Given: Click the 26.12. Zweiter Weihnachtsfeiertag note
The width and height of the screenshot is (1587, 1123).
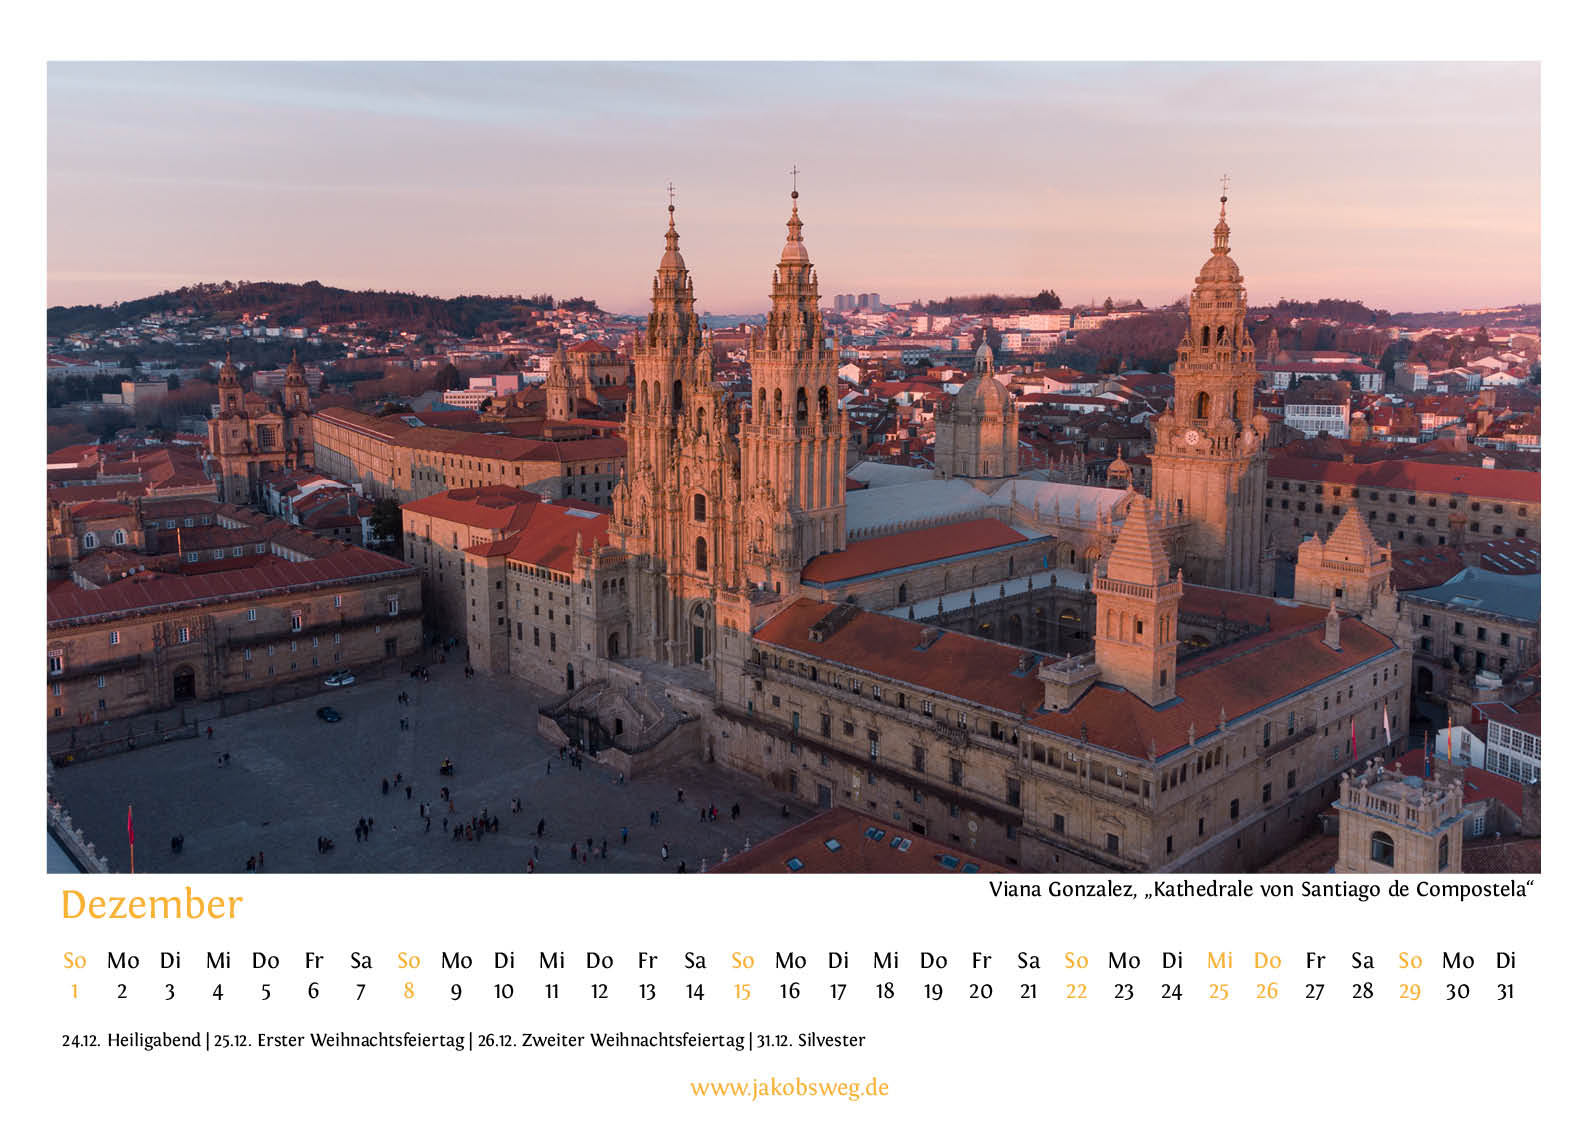Looking at the screenshot, I should point(611,1040).
